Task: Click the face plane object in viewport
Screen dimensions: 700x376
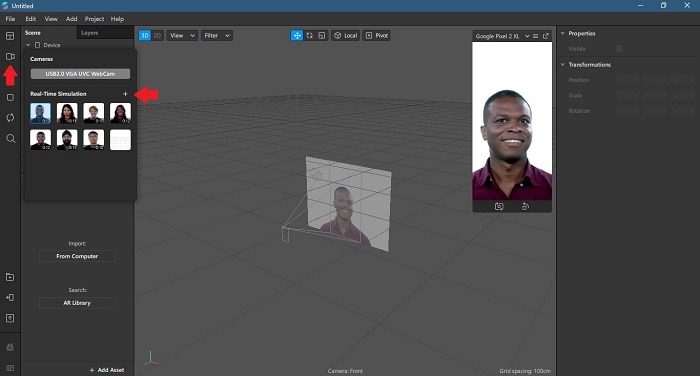Action: click(348, 203)
